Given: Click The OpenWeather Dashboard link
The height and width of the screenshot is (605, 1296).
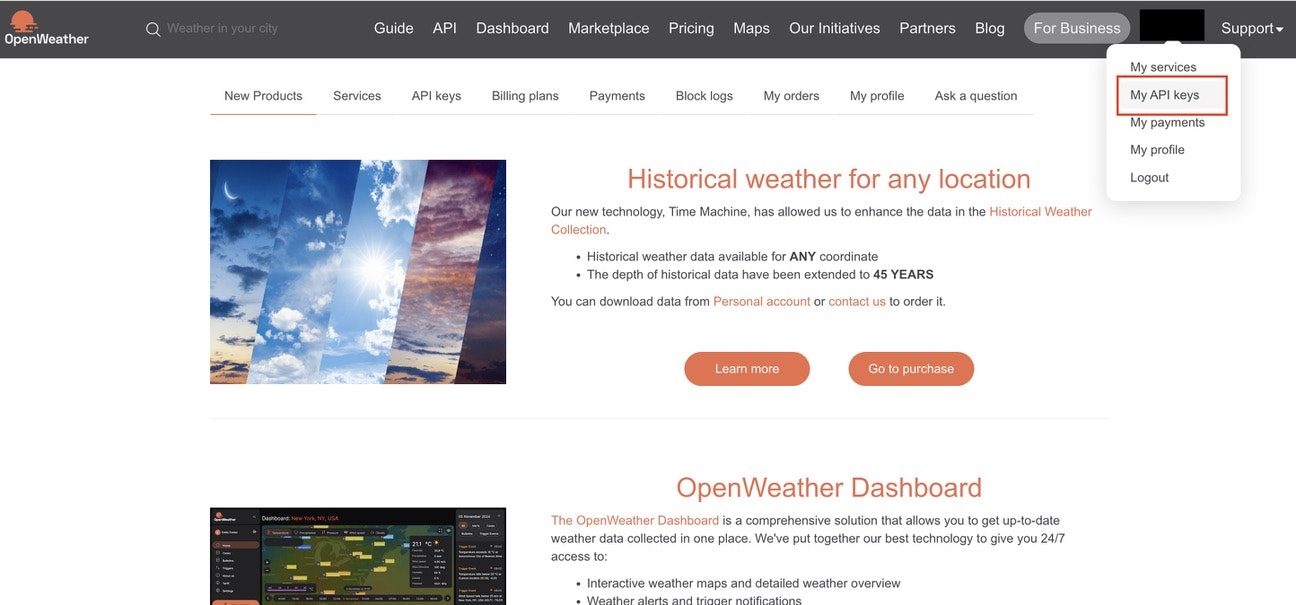Looking at the screenshot, I should click(635, 520).
